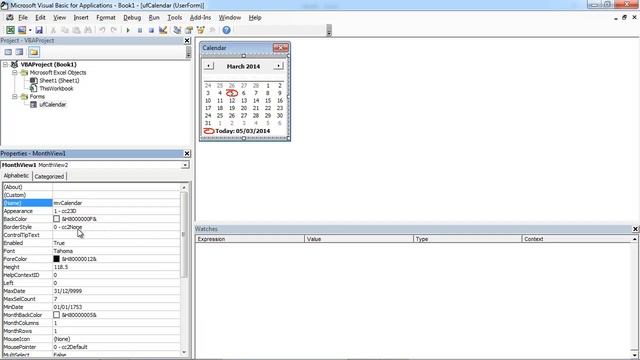Go to previous month on calendar

coord(209,66)
